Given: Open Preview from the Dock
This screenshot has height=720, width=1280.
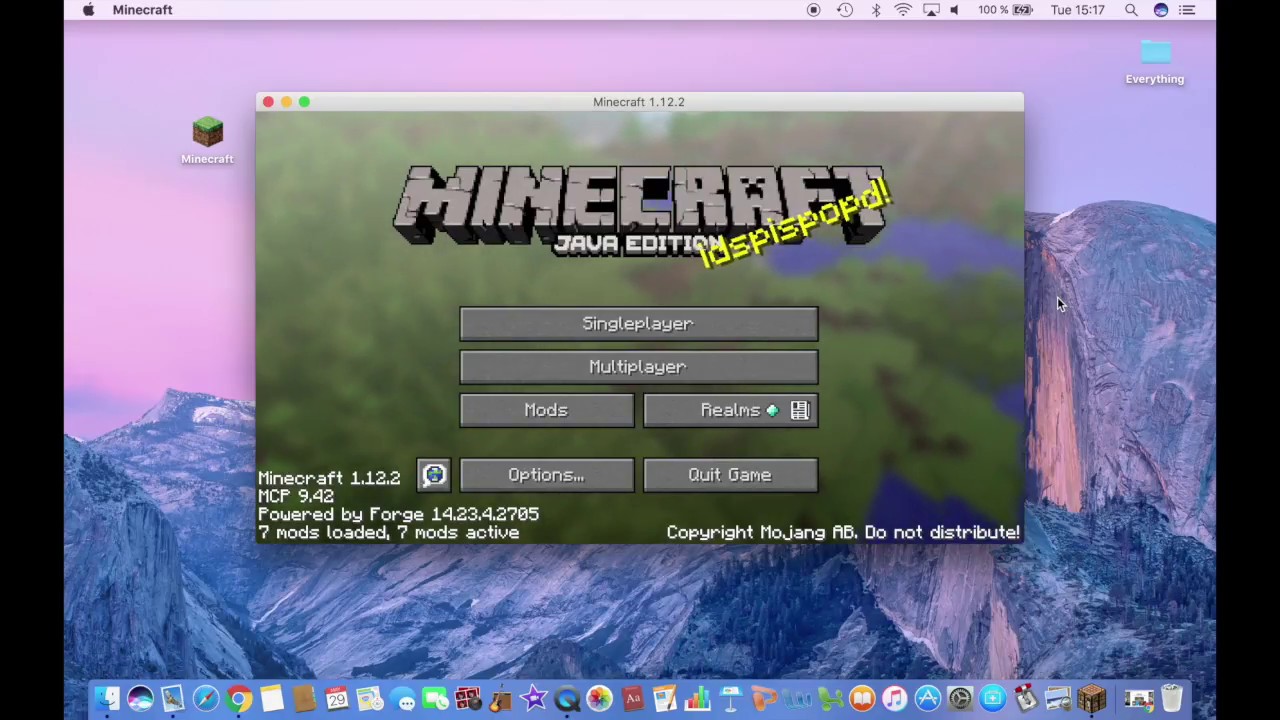Looking at the screenshot, I should [x=1057, y=699].
